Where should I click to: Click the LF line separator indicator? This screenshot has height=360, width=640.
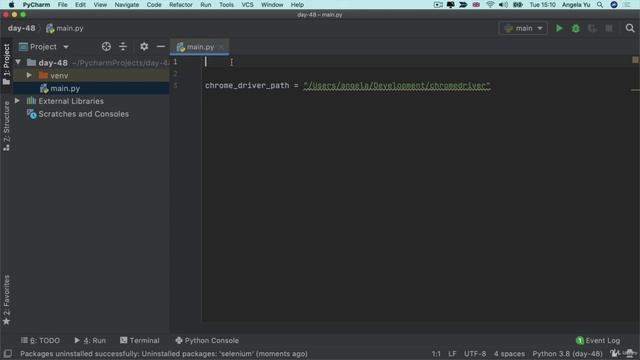452,353
